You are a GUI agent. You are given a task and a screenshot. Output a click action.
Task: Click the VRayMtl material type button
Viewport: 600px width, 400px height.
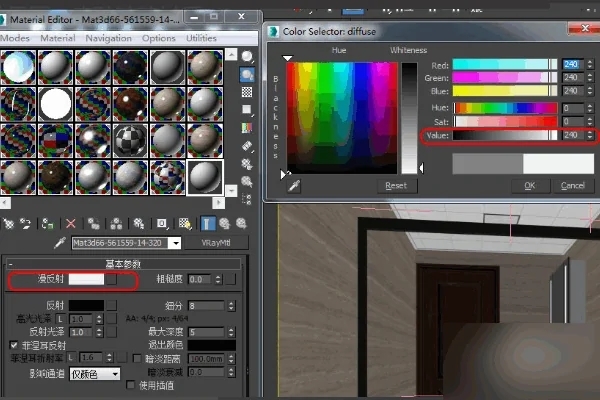click(x=216, y=243)
